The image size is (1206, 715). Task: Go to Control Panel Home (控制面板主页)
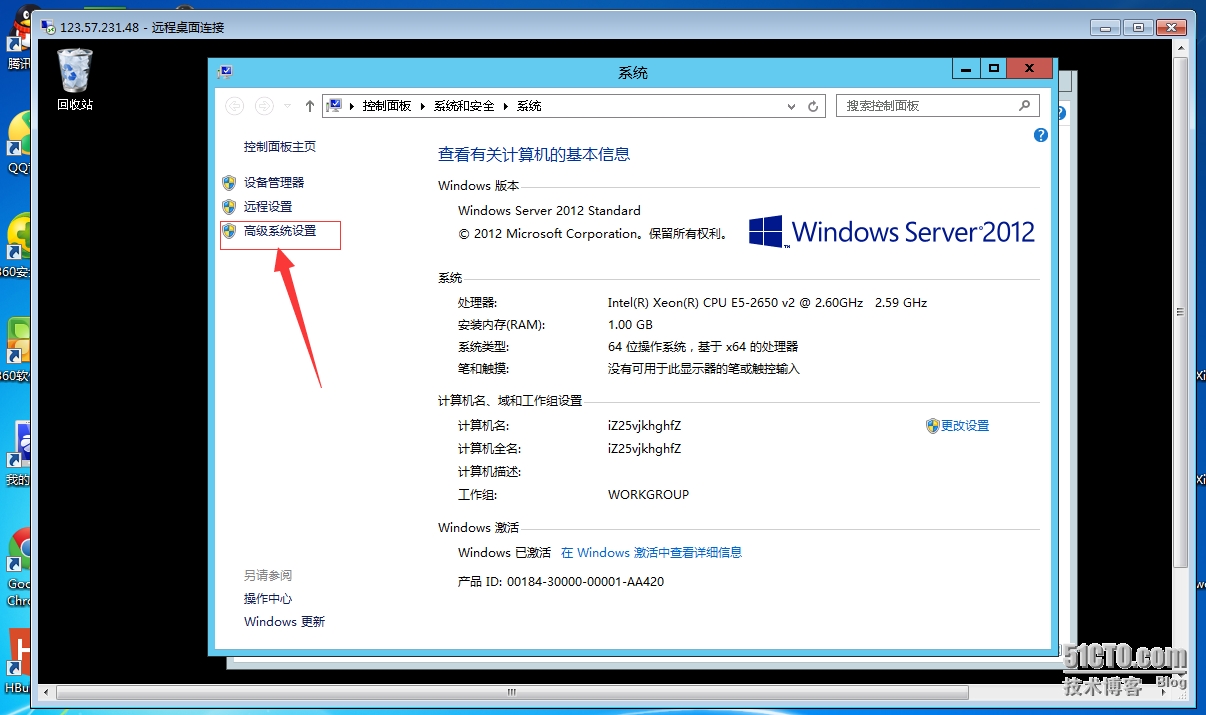[280, 147]
